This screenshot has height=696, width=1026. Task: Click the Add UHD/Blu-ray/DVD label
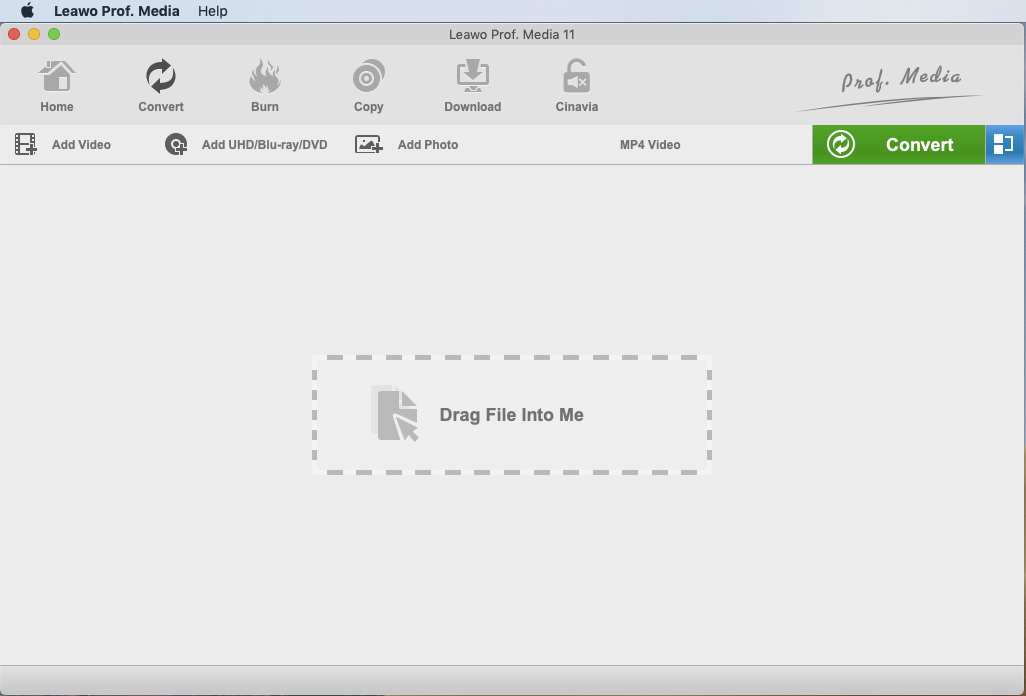[264, 145]
